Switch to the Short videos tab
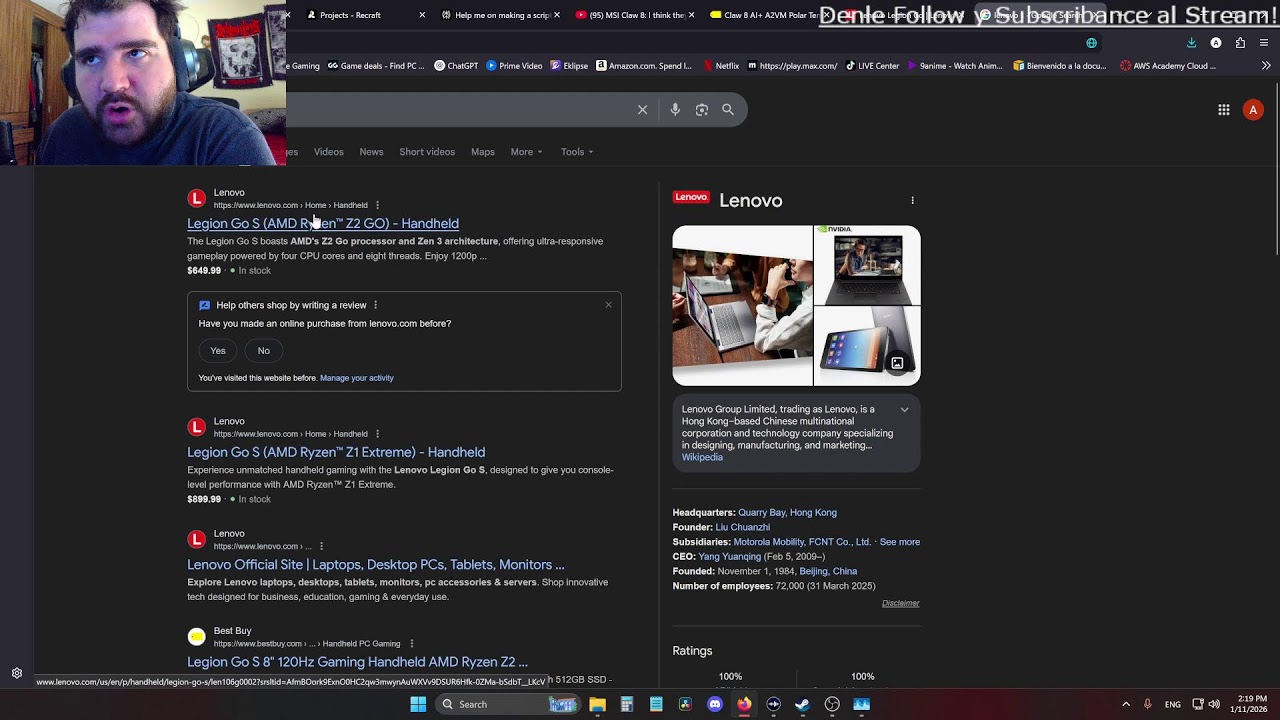 coord(427,152)
